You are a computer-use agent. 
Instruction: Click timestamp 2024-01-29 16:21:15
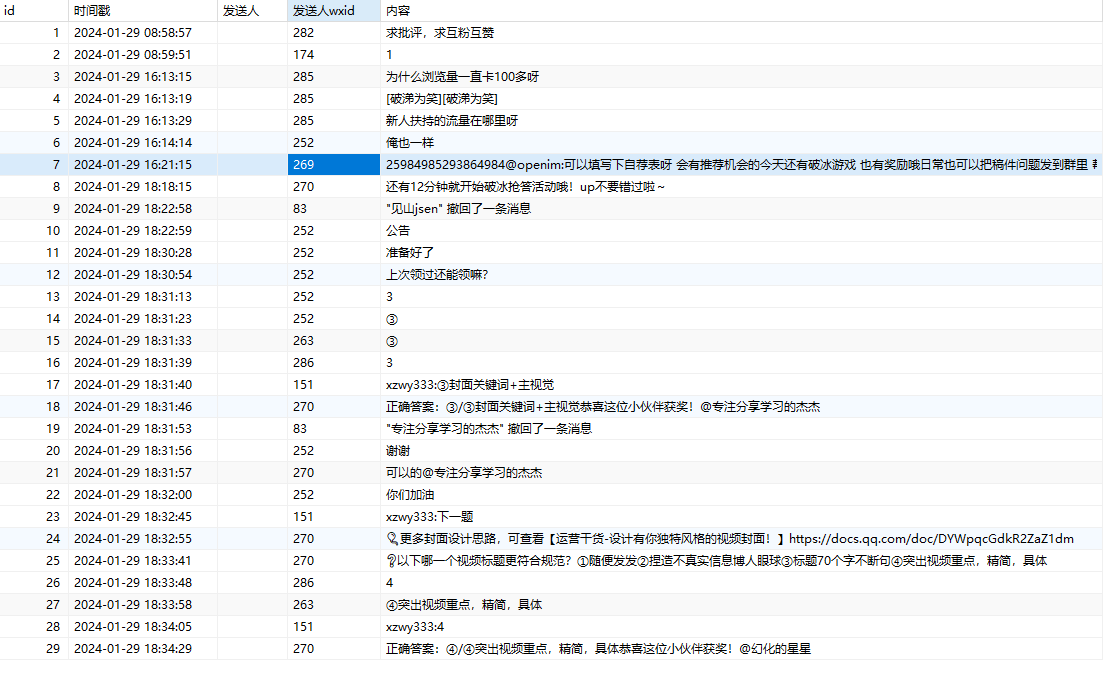click(143, 165)
